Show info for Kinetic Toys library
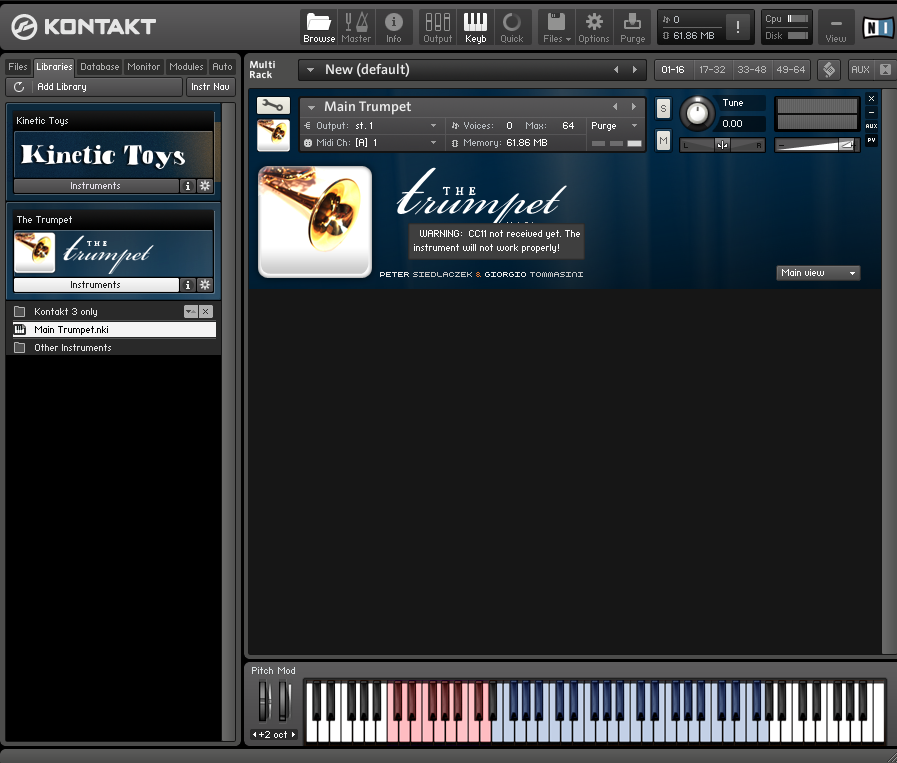 point(188,186)
